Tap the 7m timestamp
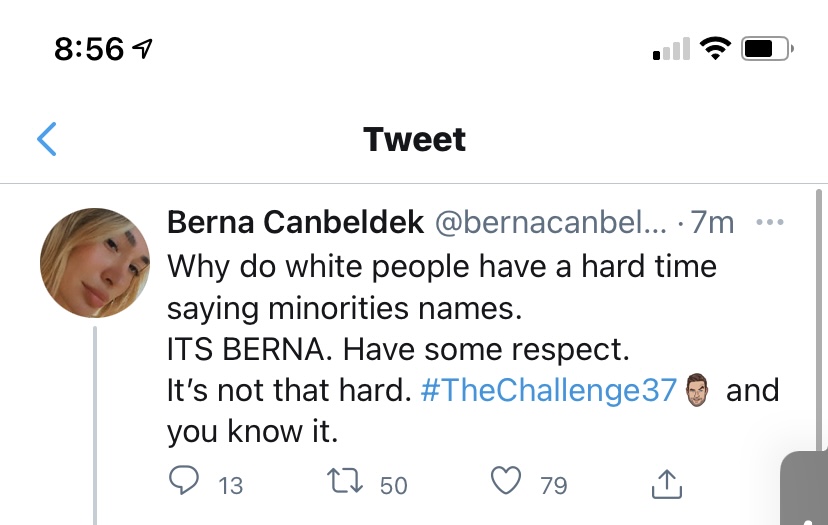Screen dimensions: 828x525 (712, 222)
